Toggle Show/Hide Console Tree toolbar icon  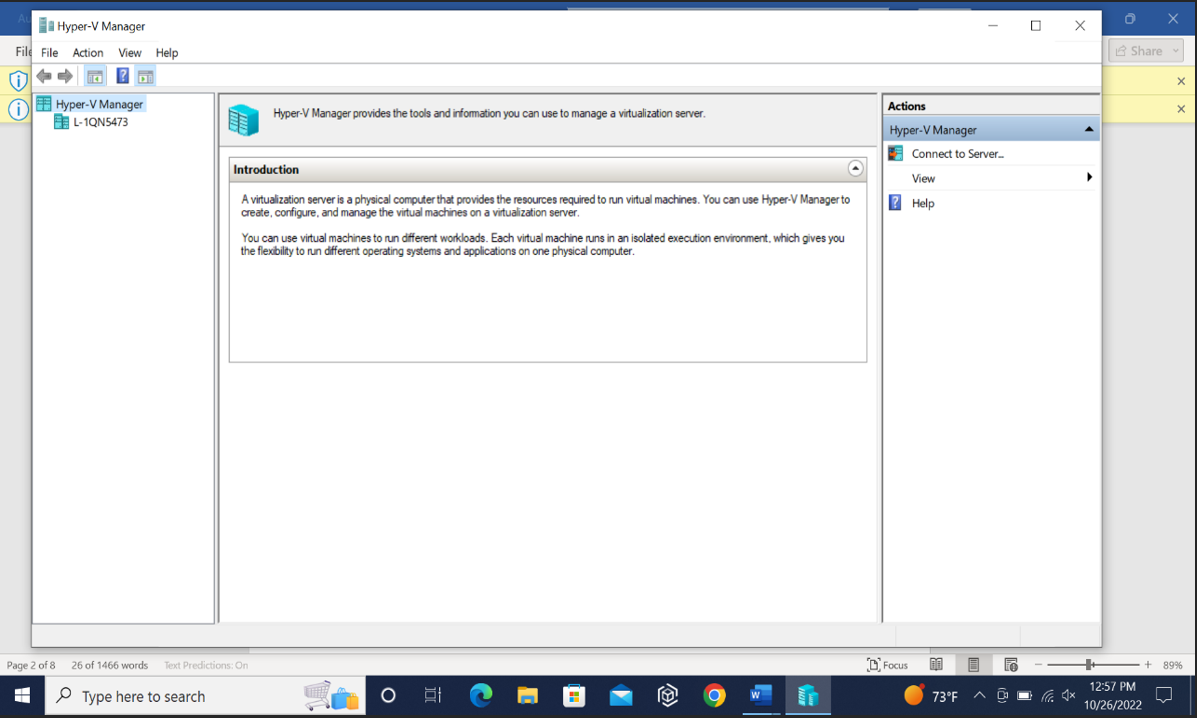pyautogui.click(x=95, y=76)
